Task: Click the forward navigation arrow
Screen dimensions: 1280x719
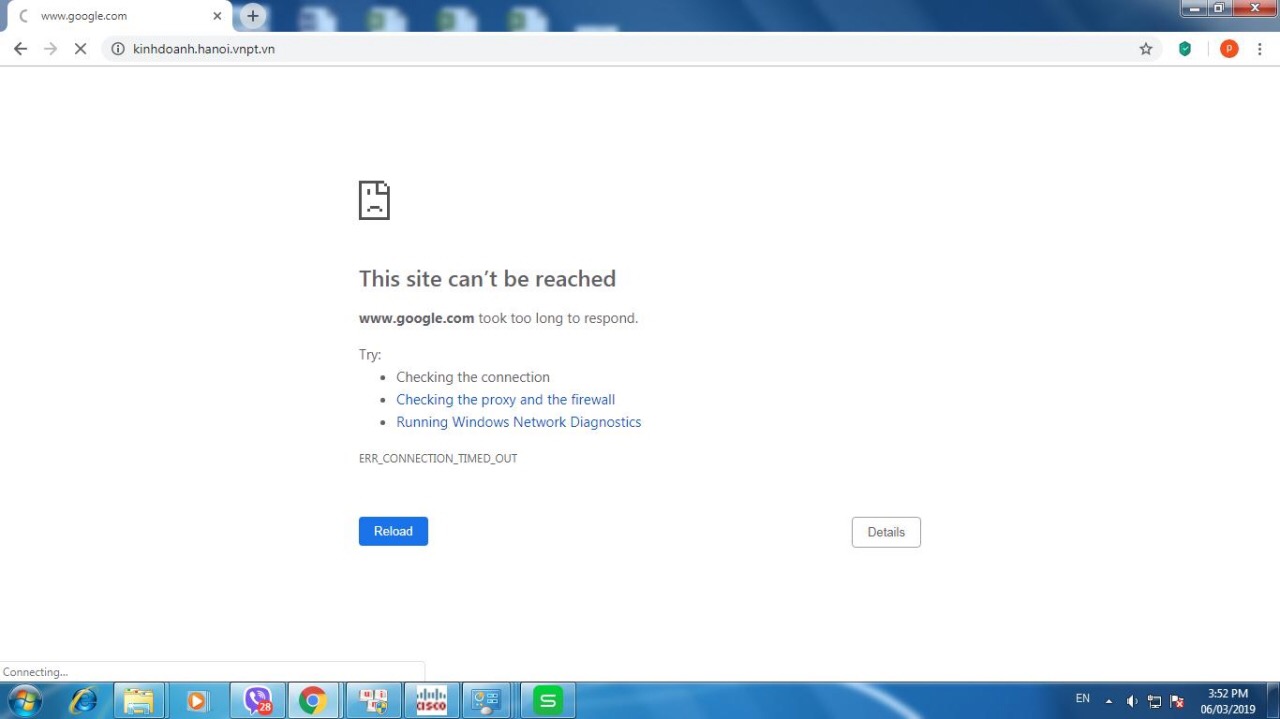Action: click(x=51, y=49)
